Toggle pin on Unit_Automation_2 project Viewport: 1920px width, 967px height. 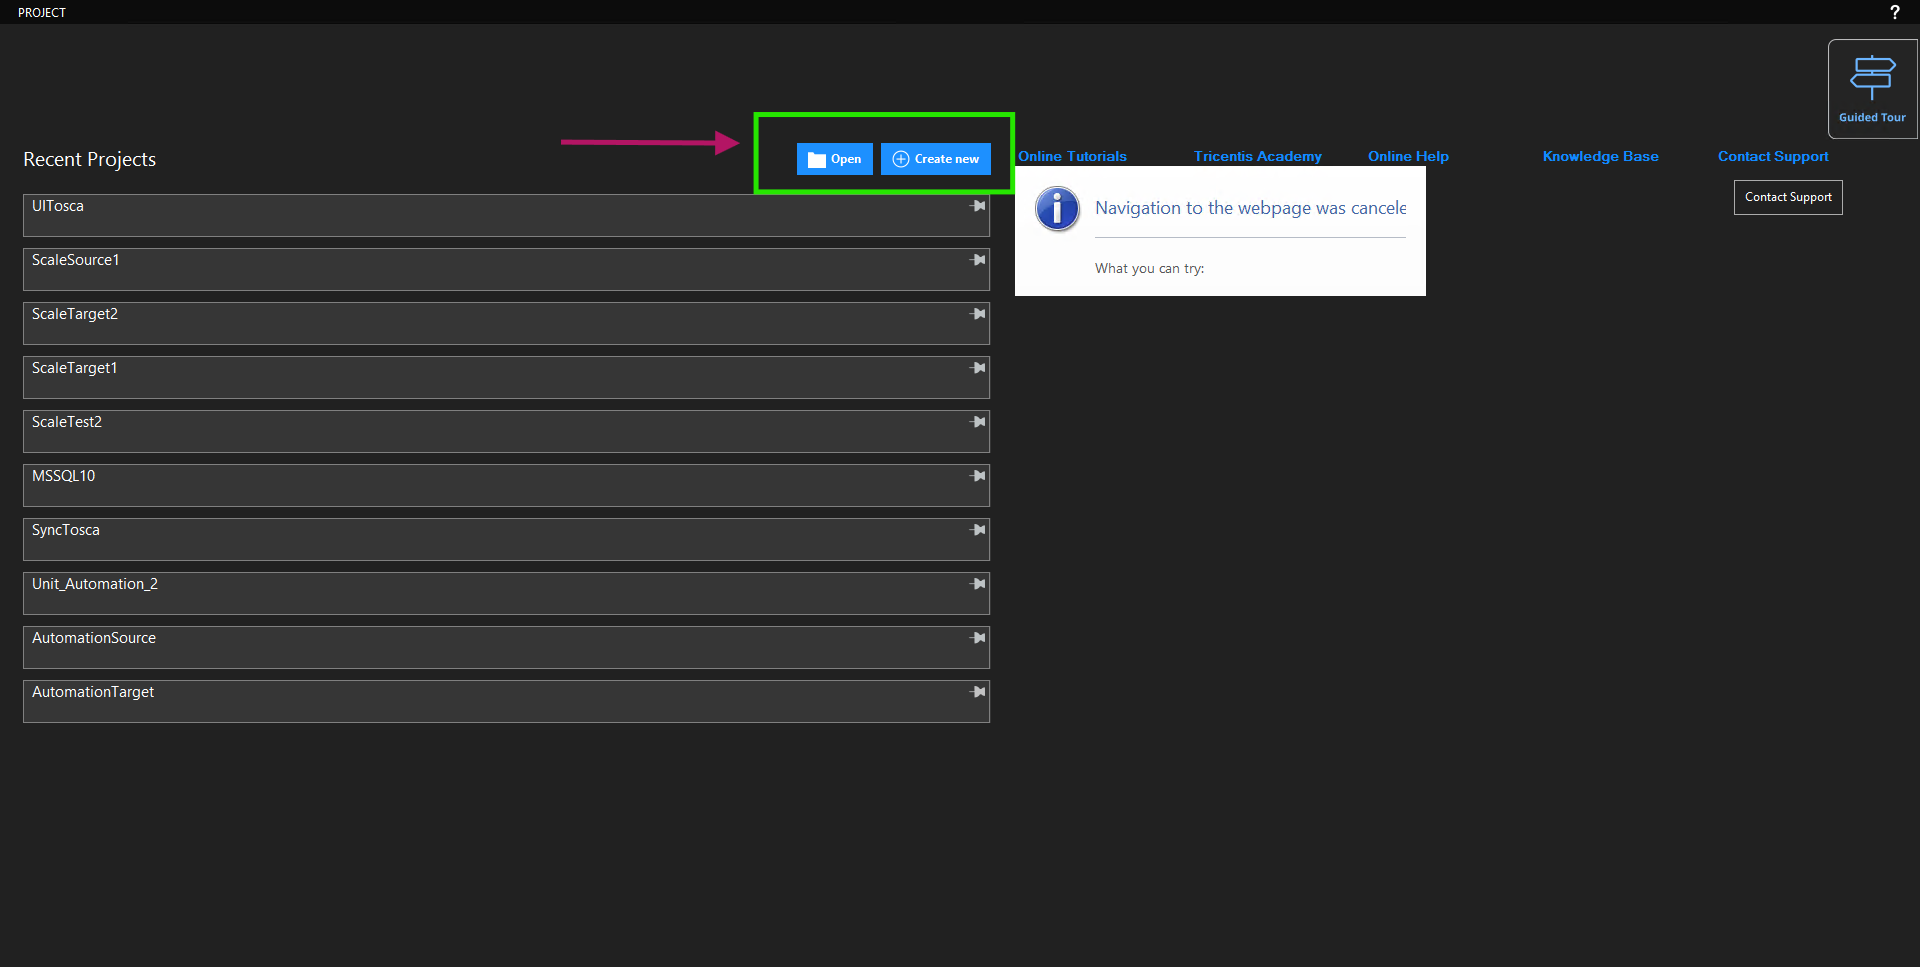(978, 584)
